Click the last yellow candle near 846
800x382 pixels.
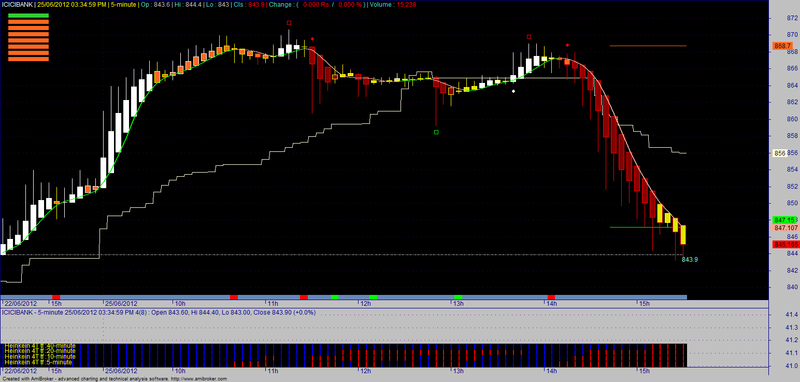[684, 235]
